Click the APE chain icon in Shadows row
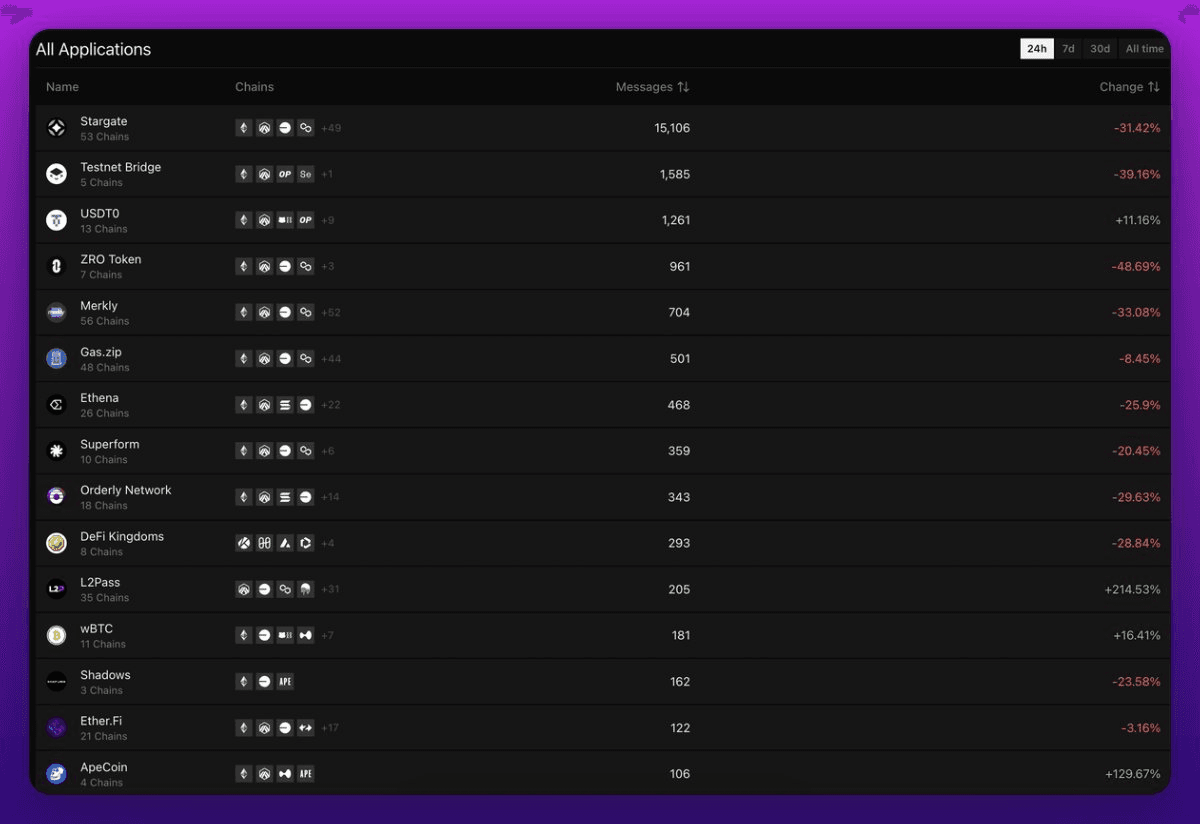This screenshot has height=824, width=1200. click(285, 682)
